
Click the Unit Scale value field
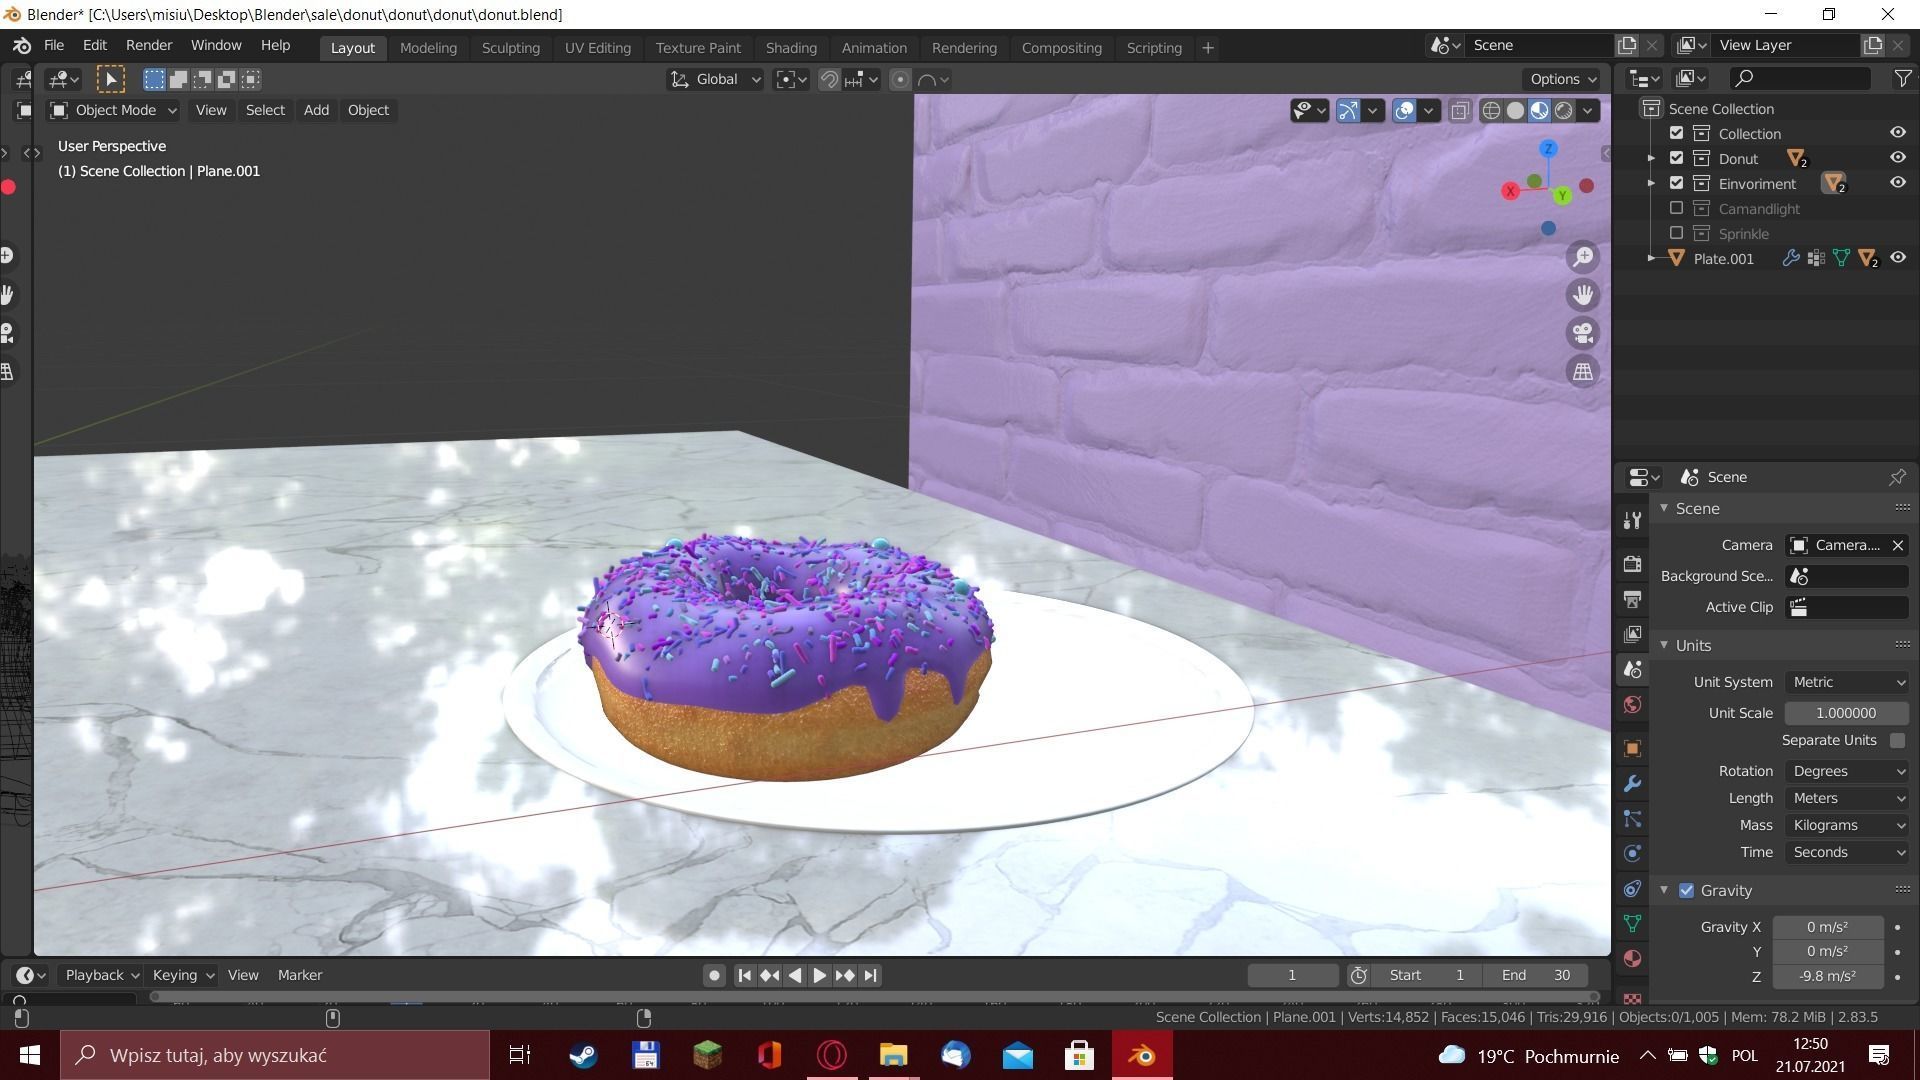click(1845, 713)
